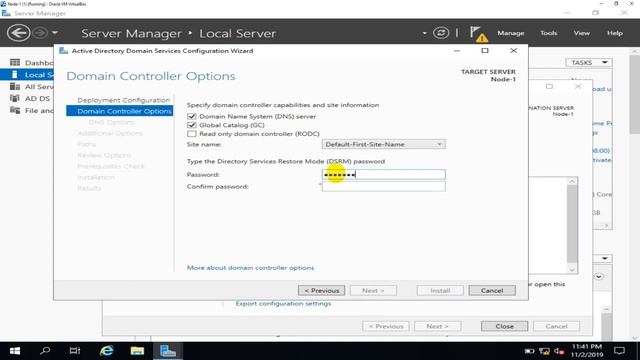This screenshot has width=640, height=360.
Task: Click Server Manager taskbar icon
Action: [x=168, y=351]
